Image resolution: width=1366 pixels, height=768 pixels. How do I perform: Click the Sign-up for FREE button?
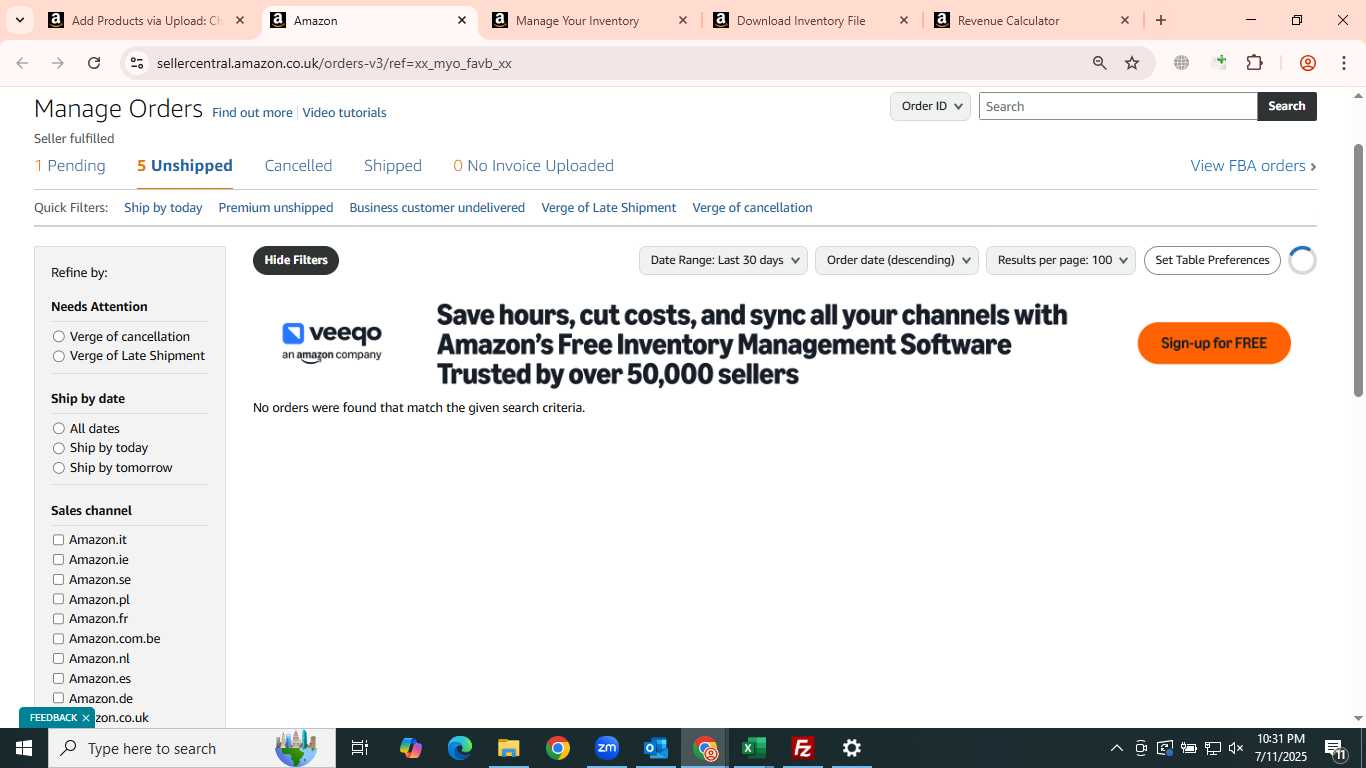click(1214, 343)
